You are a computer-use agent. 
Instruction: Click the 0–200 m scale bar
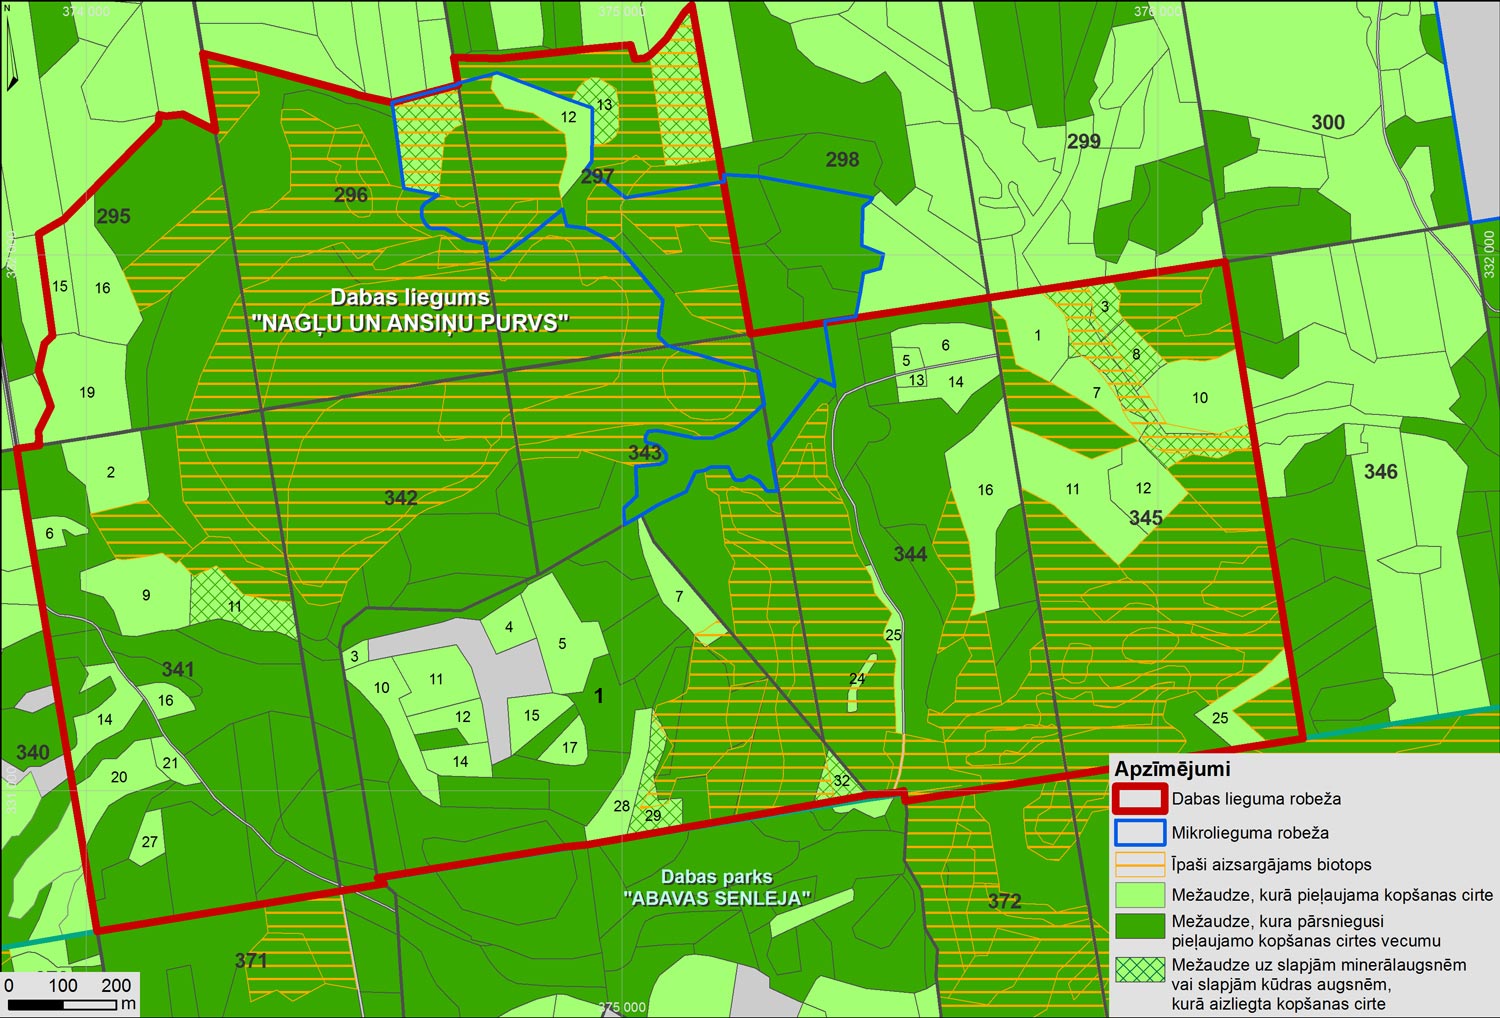coord(68,1003)
